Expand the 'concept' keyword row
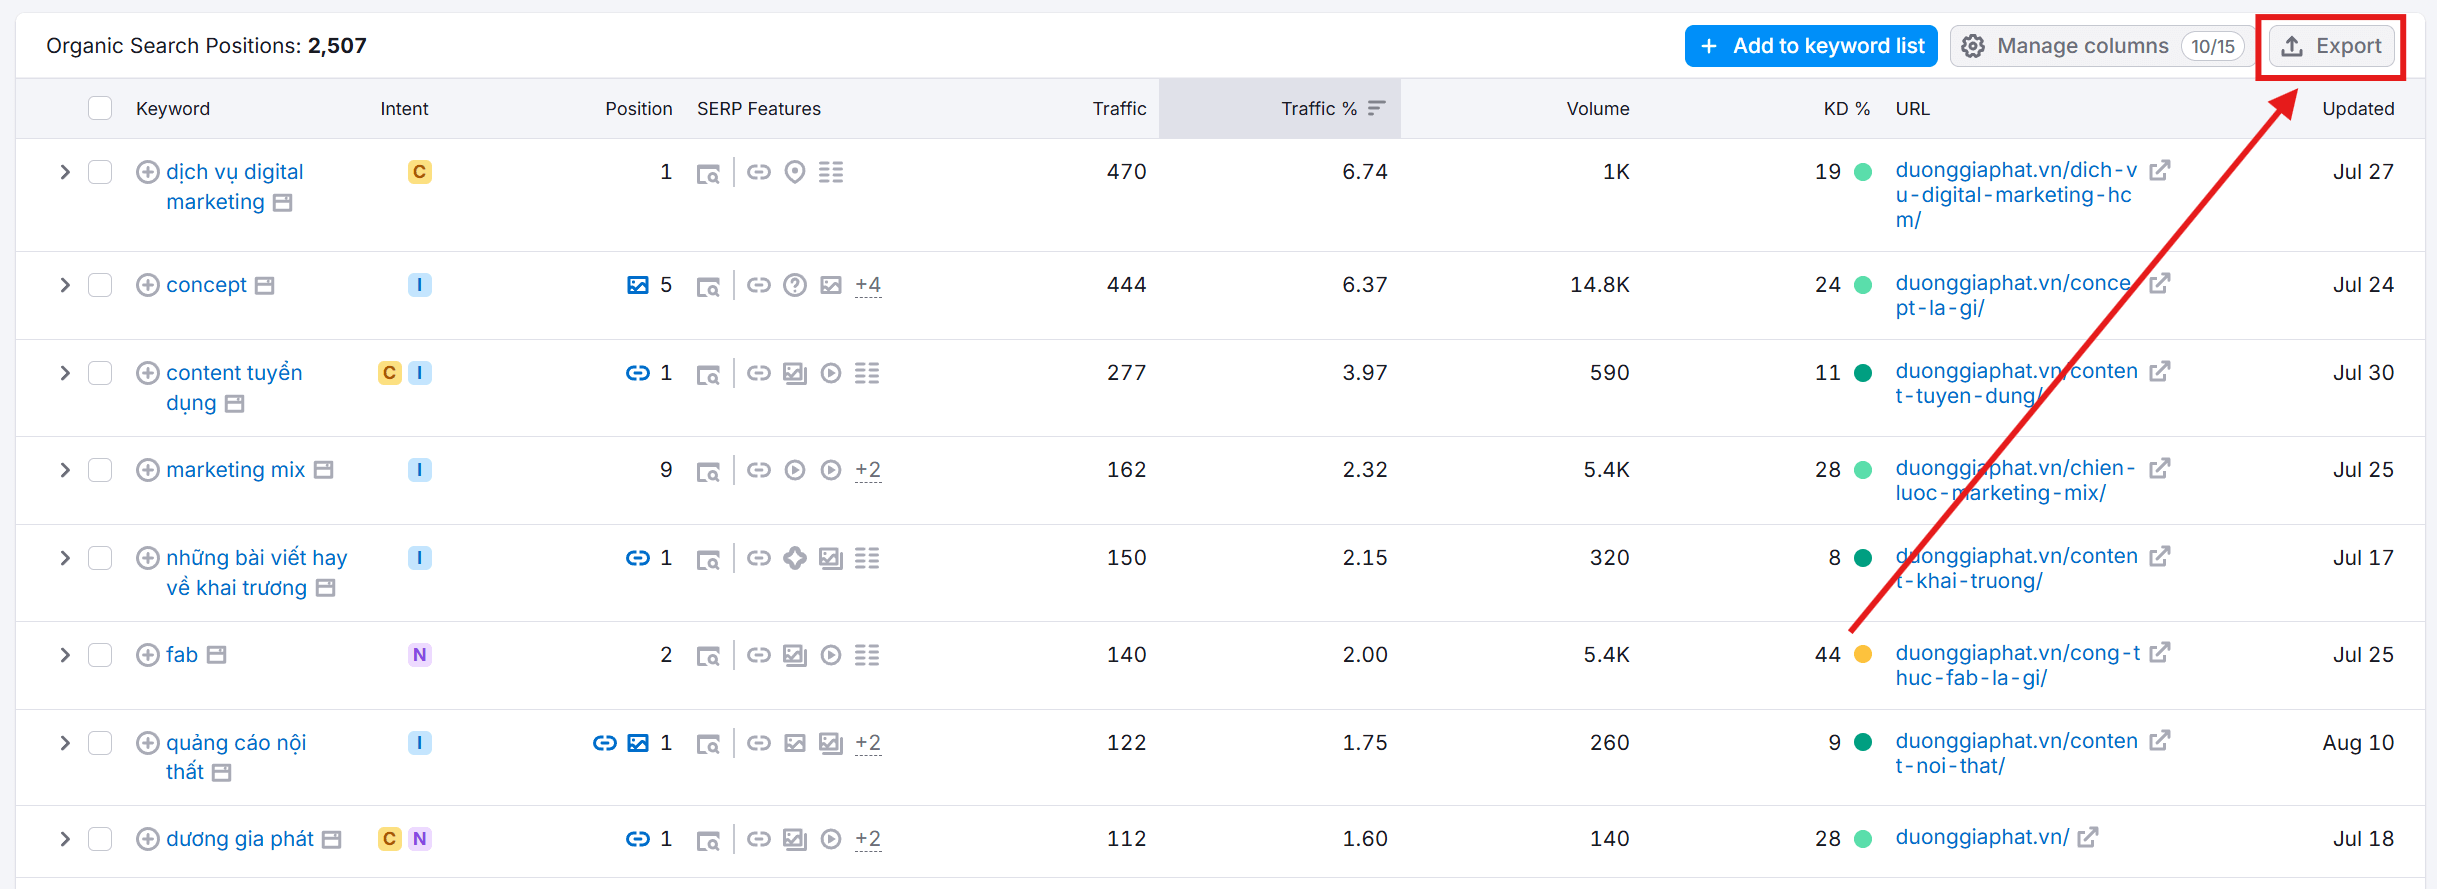Viewport: 2437px width, 889px height. 65,285
